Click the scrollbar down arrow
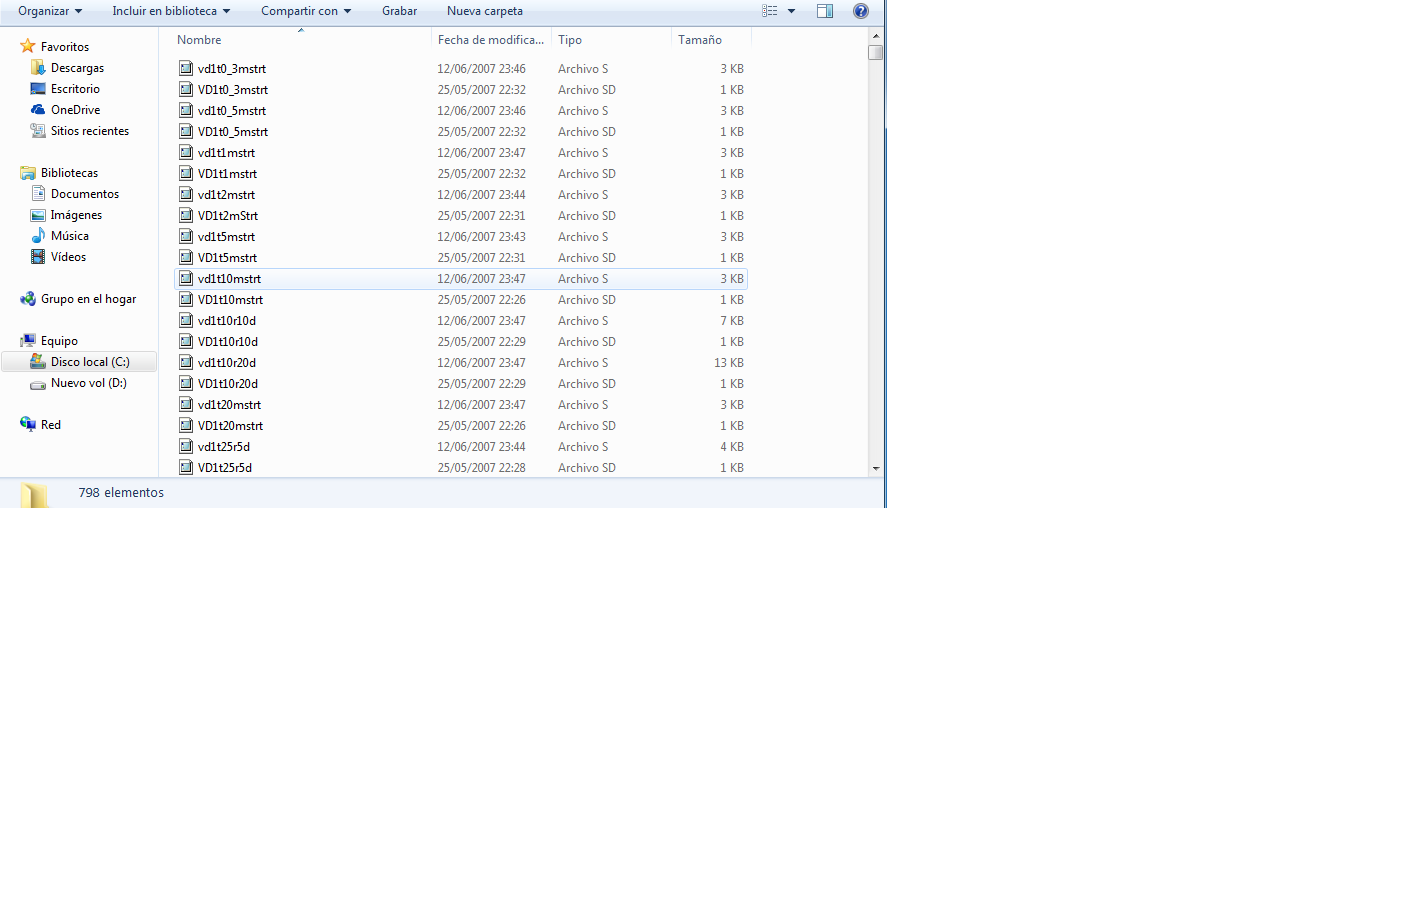Screen dimensions: 1428x906 (876, 468)
